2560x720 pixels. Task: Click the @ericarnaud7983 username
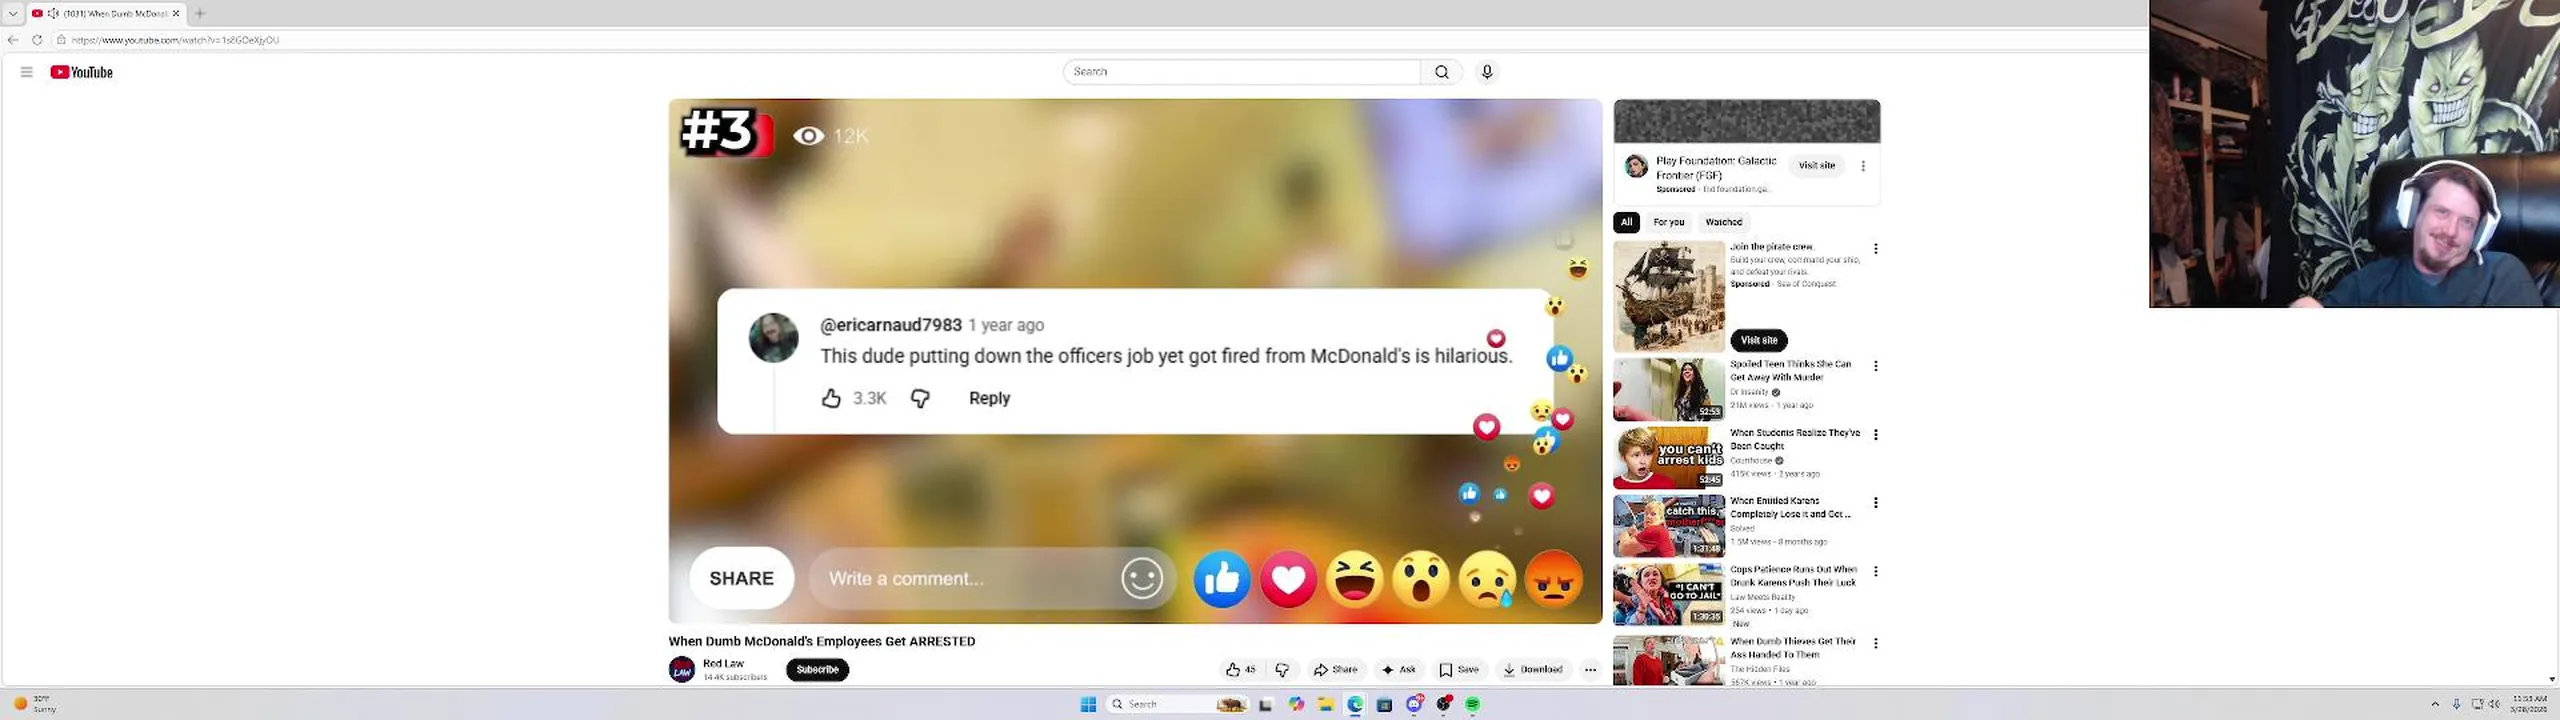[891, 325]
